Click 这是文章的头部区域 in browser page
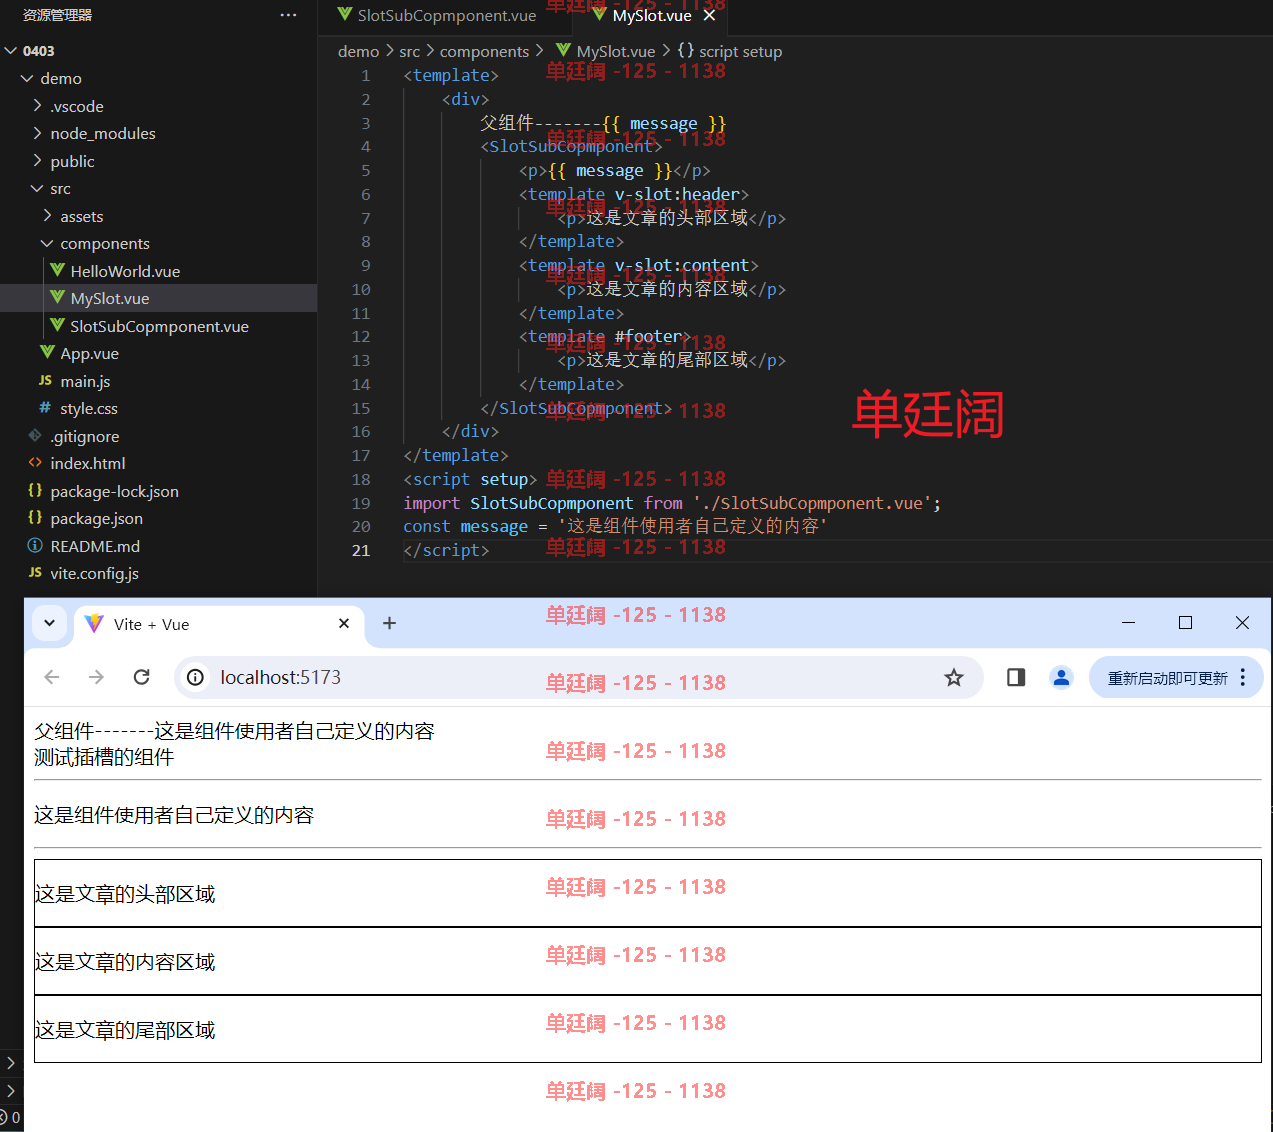The image size is (1273, 1132). point(125,894)
